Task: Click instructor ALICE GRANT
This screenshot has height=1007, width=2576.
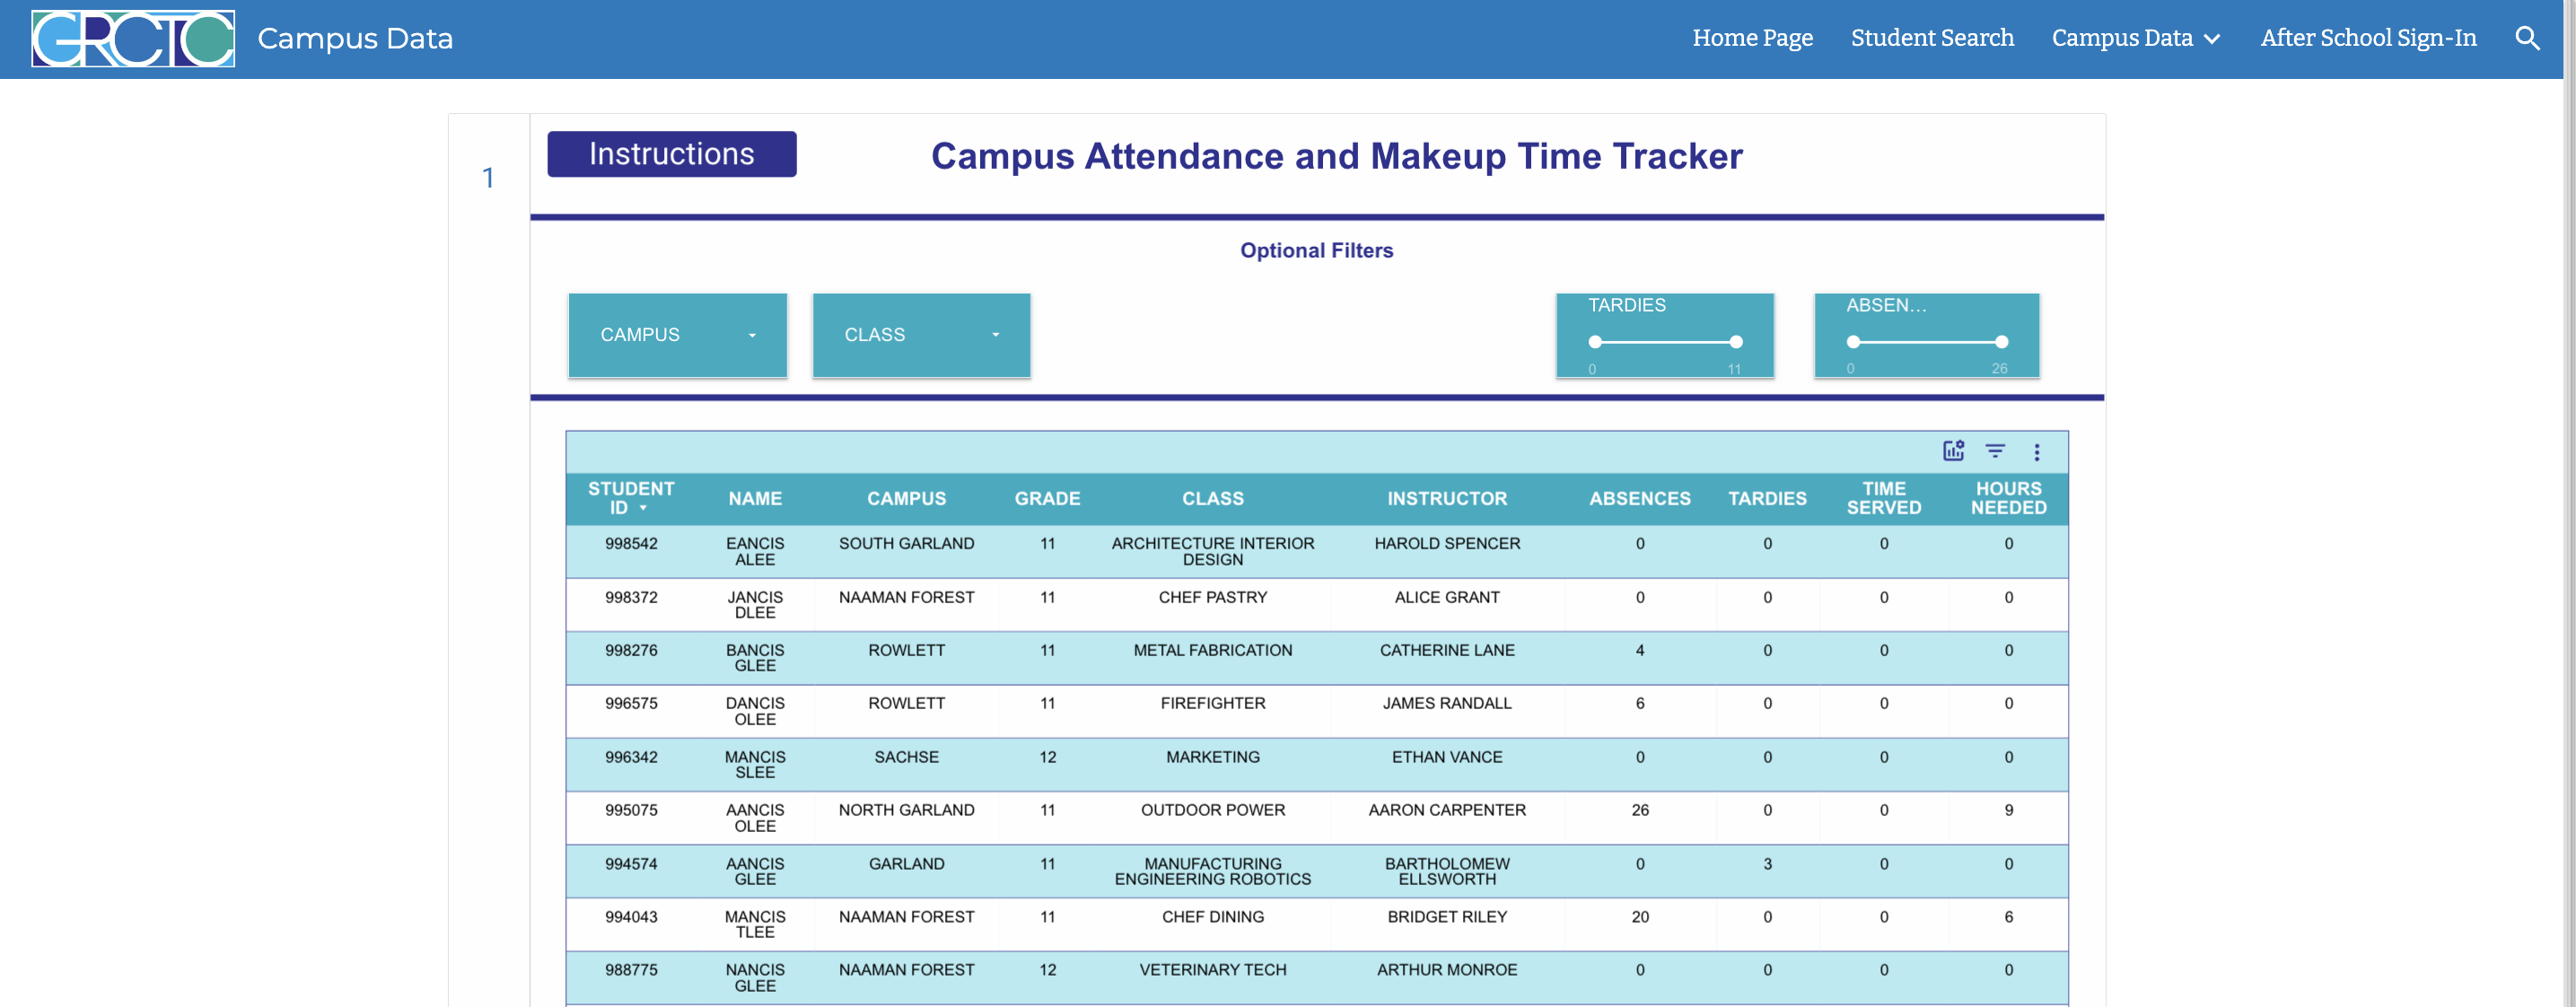Action: (x=1447, y=598)
